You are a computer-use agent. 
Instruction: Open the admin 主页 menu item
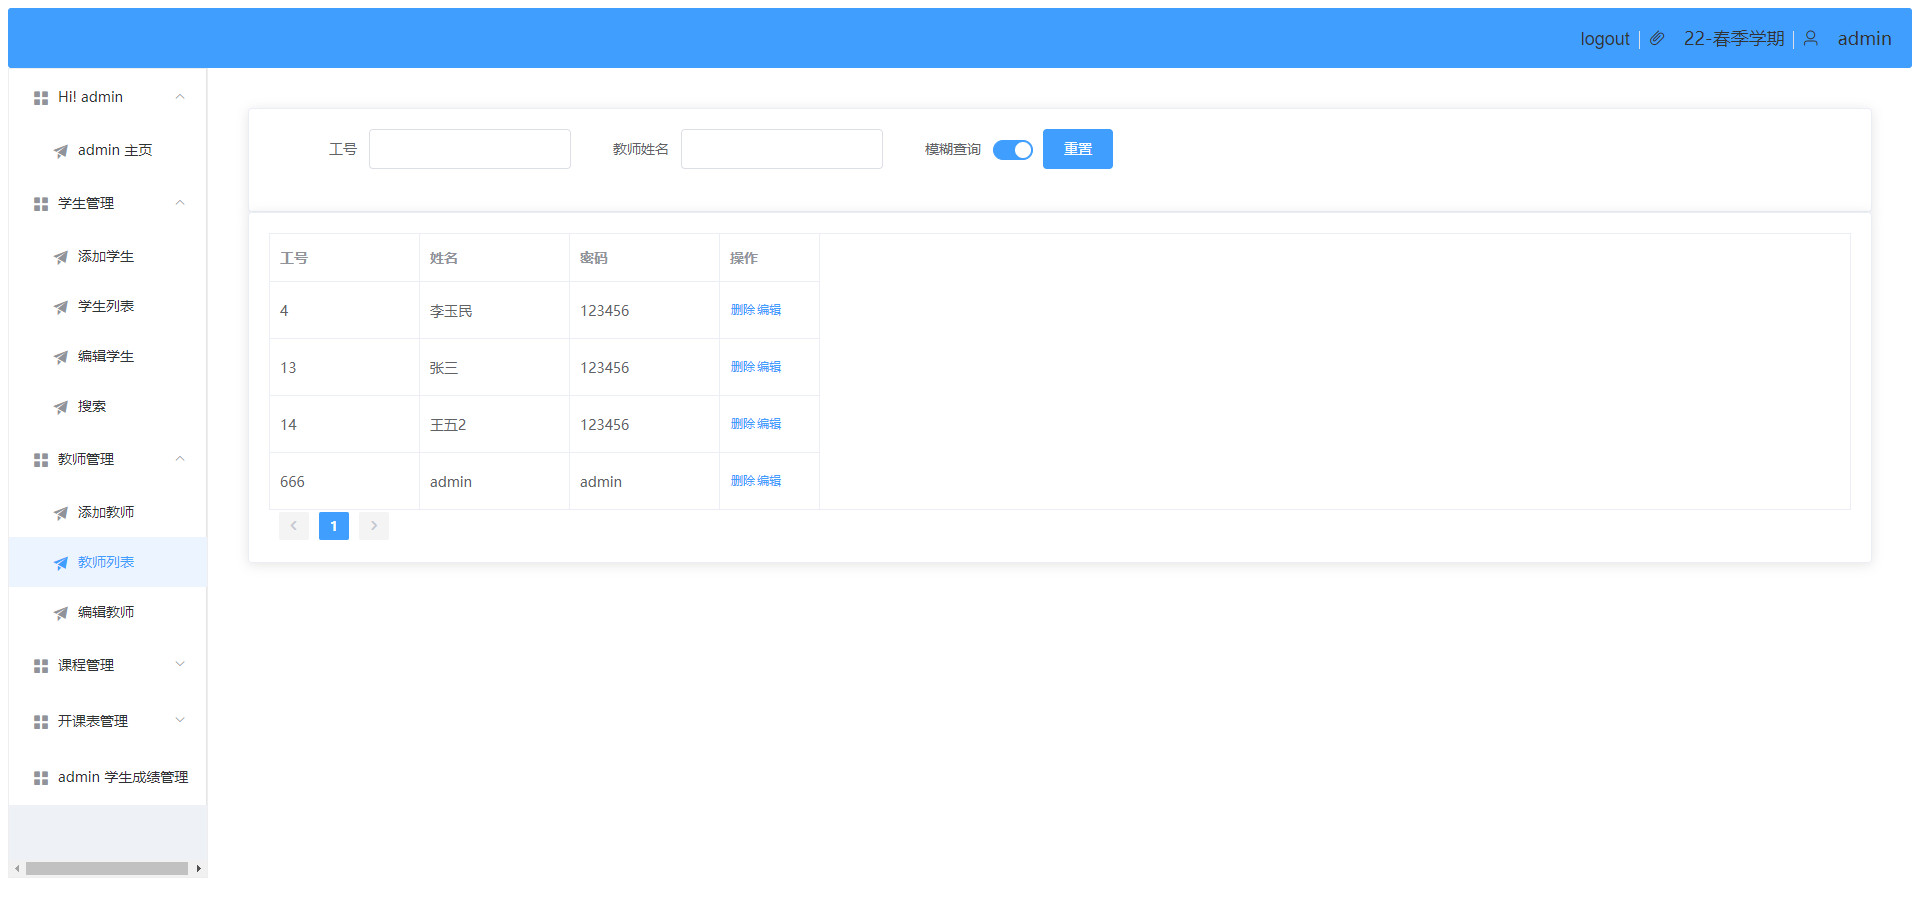pos(108,150)
